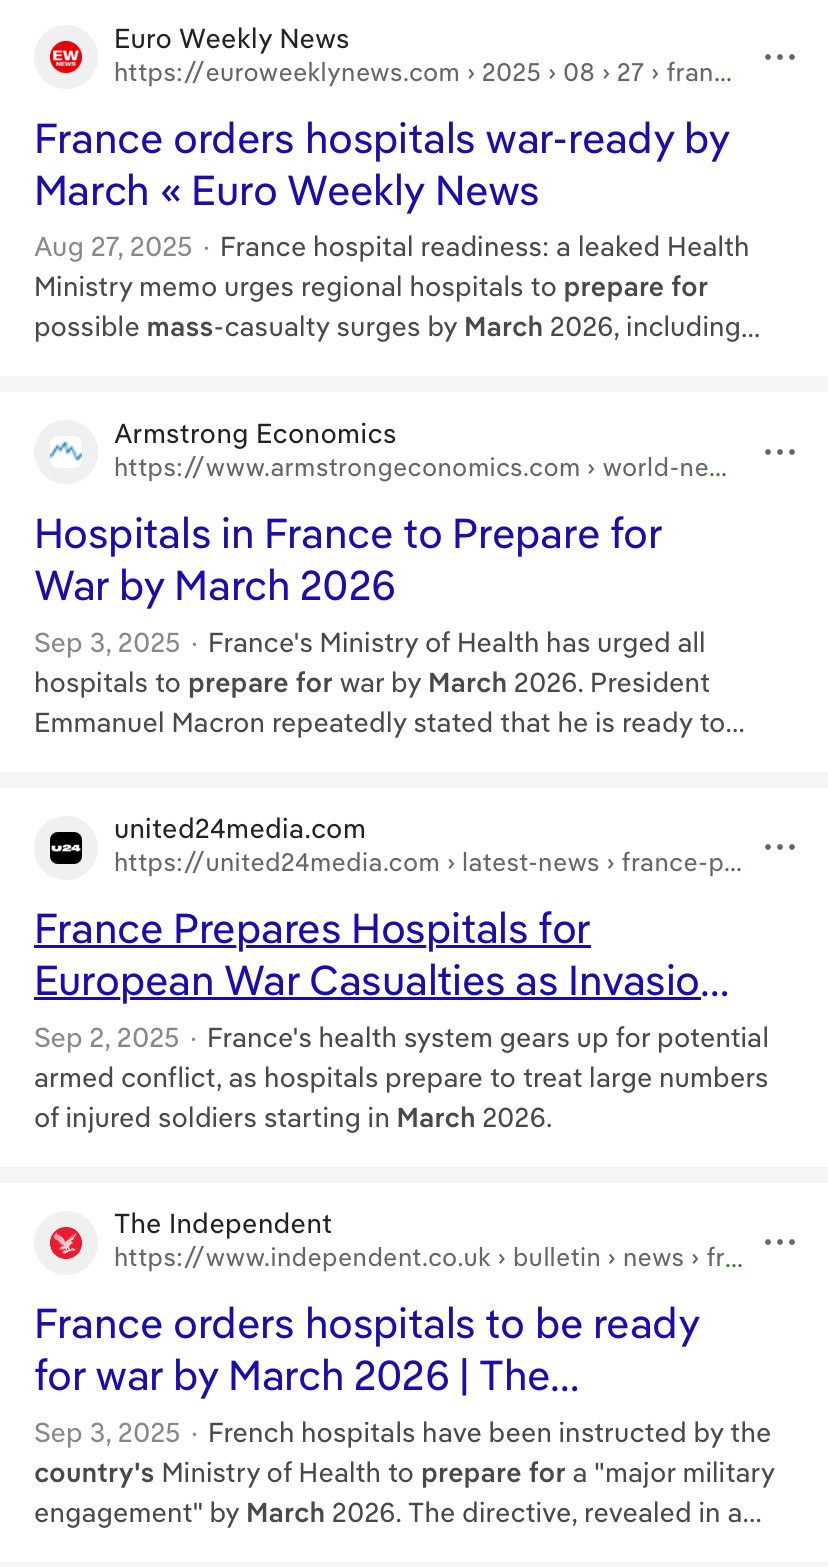Open three-dot menu for united24media result
This screenshot has height=1567, width=828.
[779, 847]
